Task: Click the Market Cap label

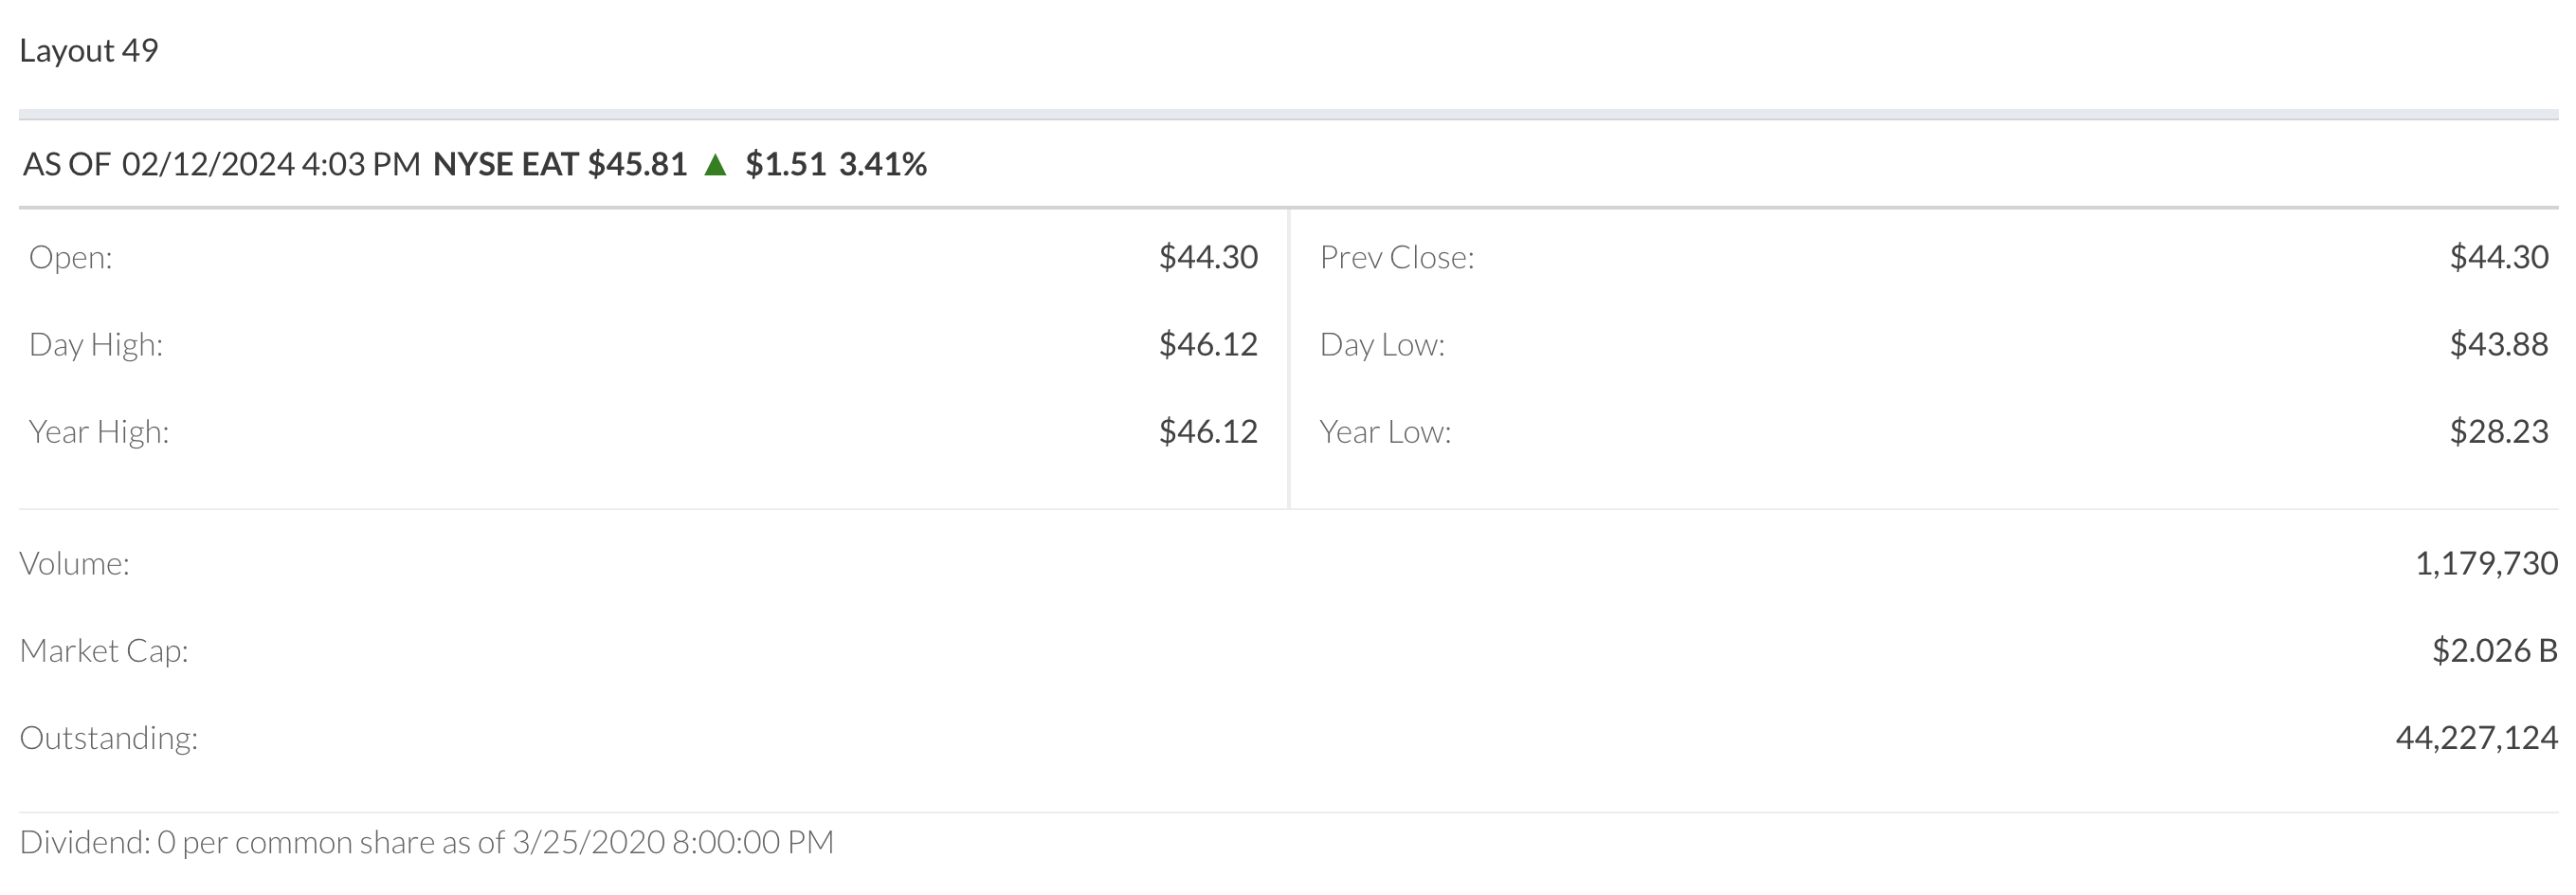Action: (104, 650)
